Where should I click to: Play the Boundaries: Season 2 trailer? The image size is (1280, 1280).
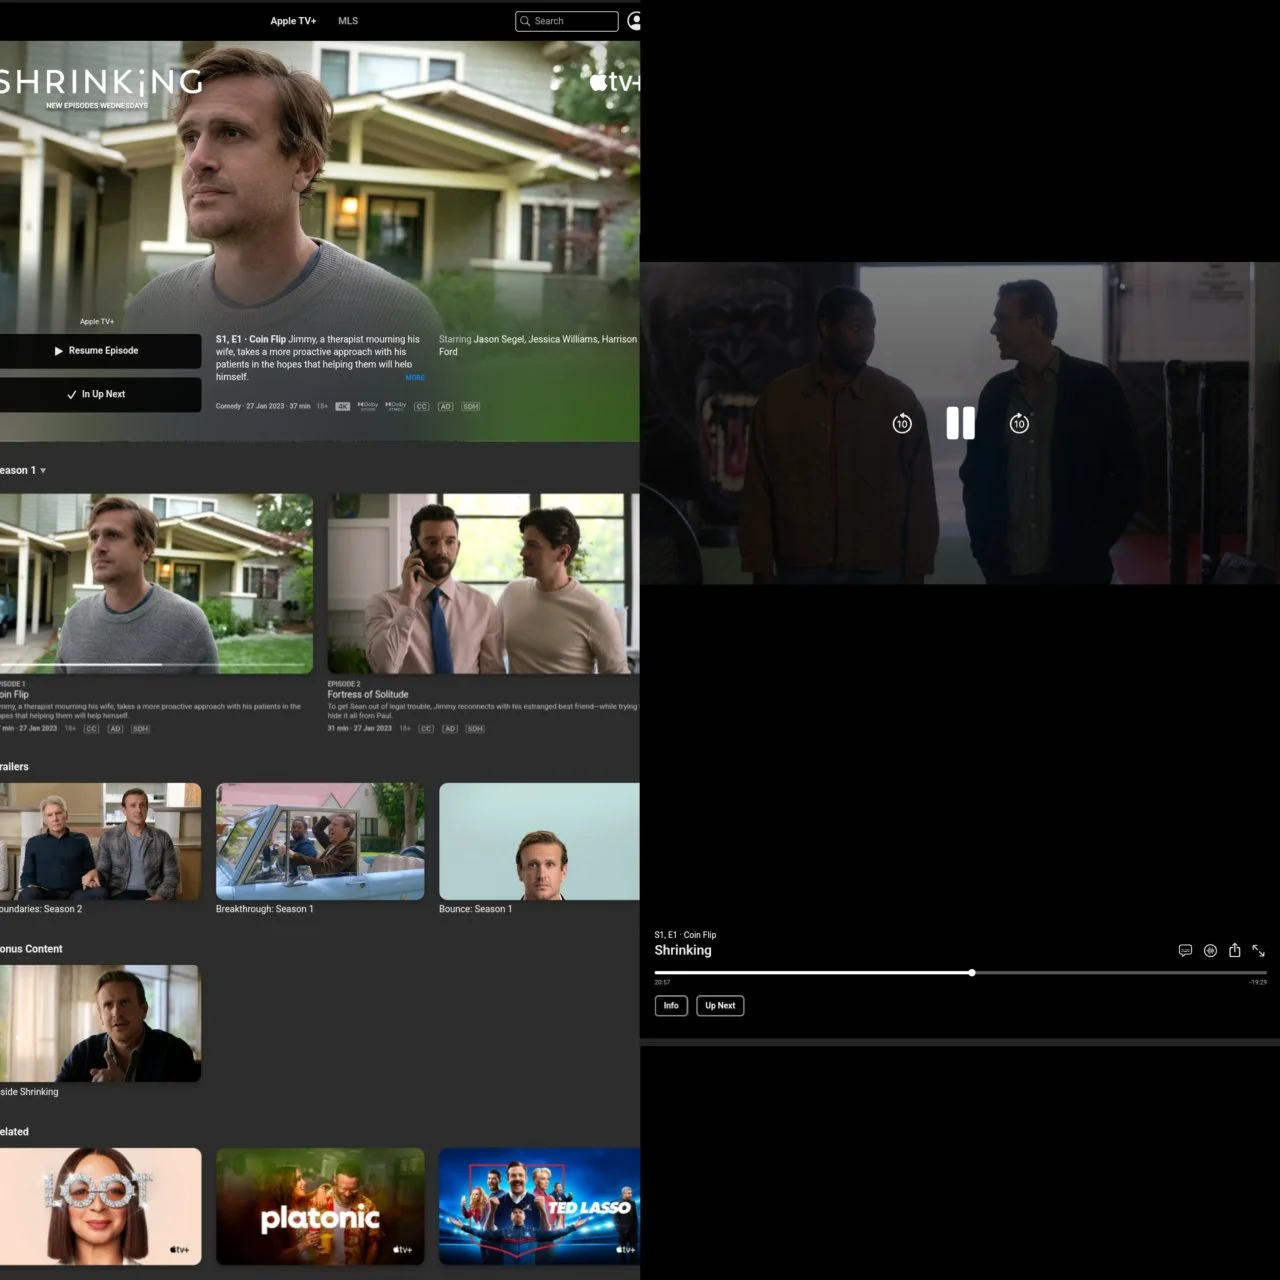100,841
